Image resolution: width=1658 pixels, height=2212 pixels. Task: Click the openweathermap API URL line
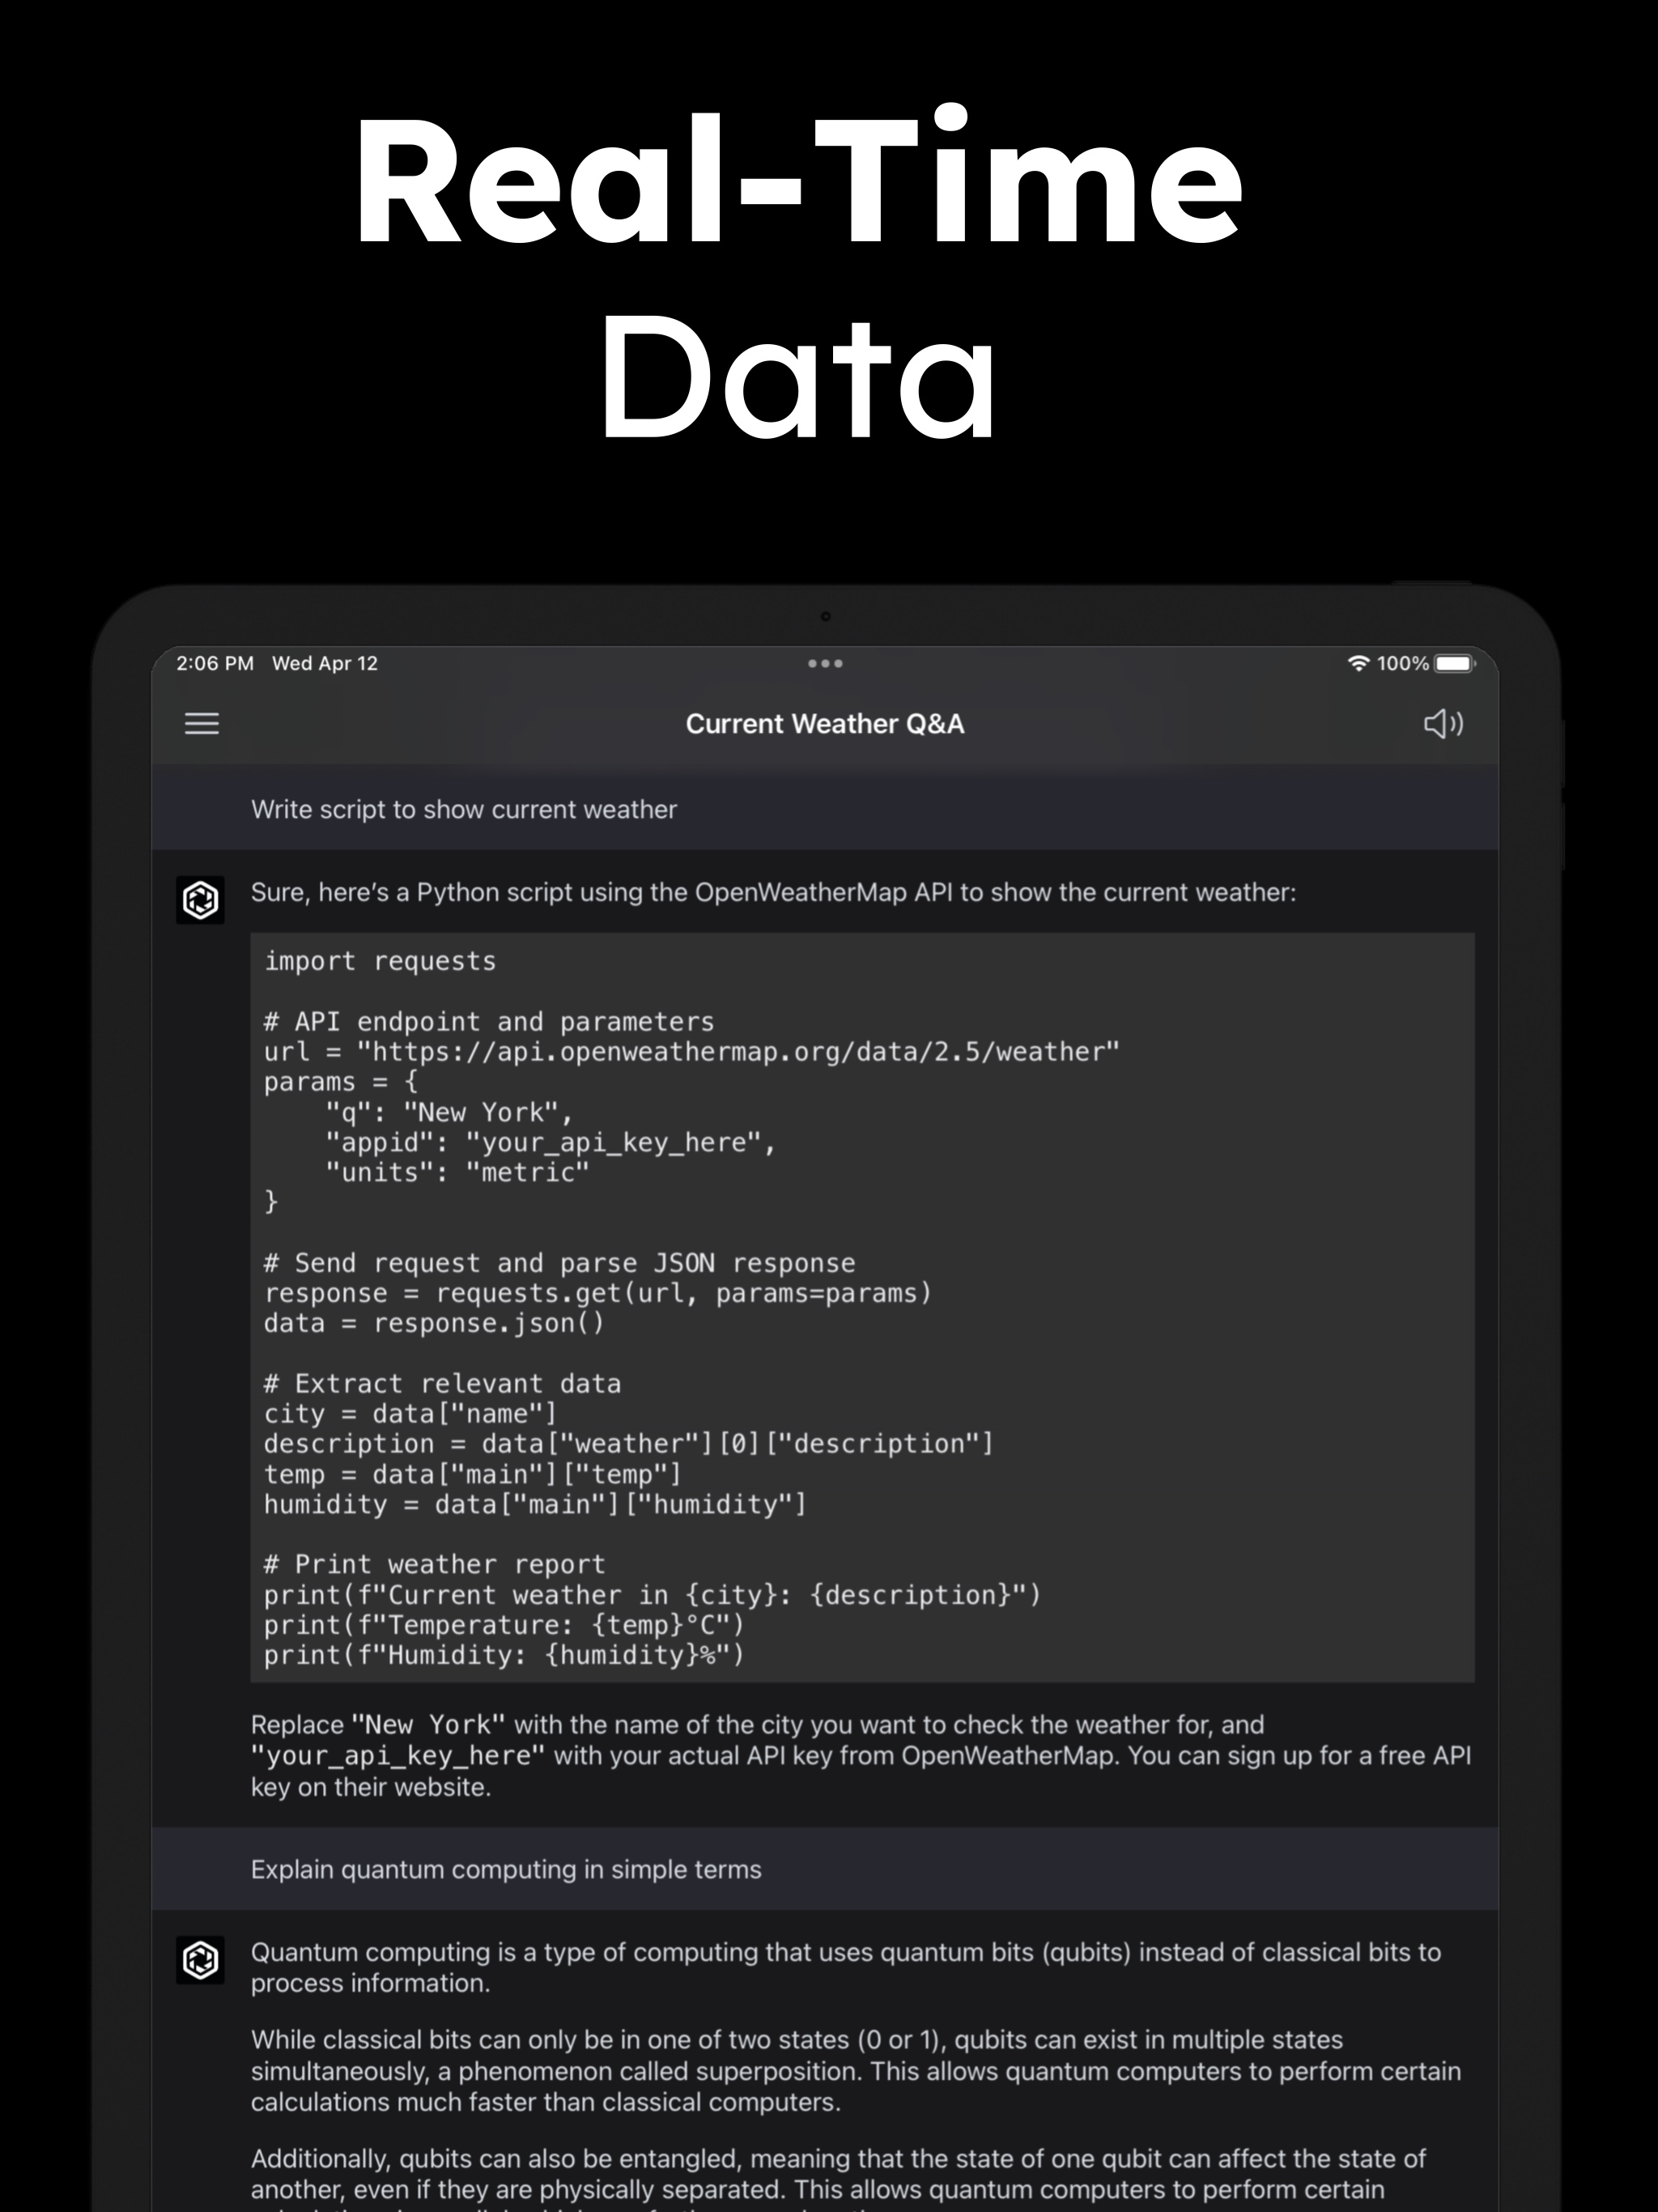click(x=691, y=1051)
